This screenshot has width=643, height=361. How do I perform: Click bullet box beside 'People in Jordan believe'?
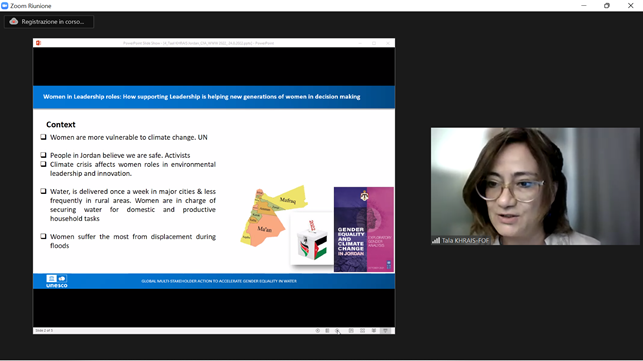(x=43, y=155)
